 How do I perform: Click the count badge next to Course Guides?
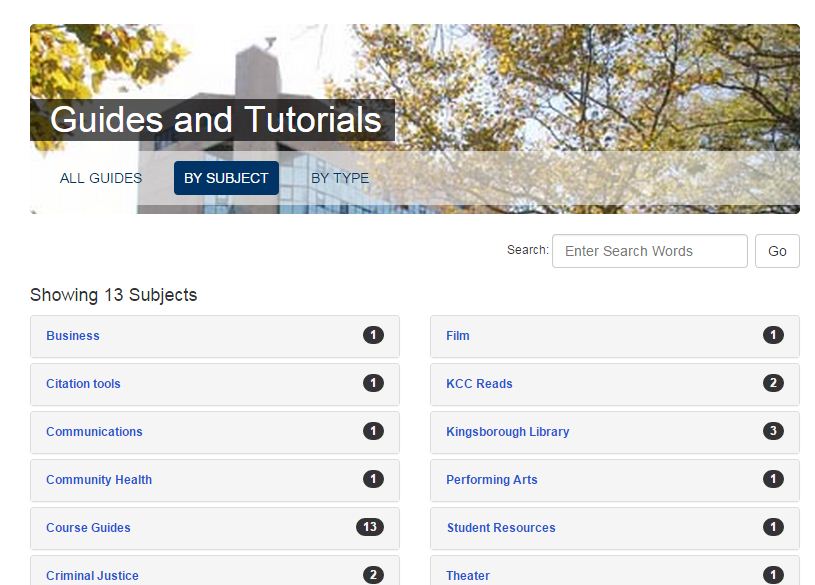tap(371, 527)
